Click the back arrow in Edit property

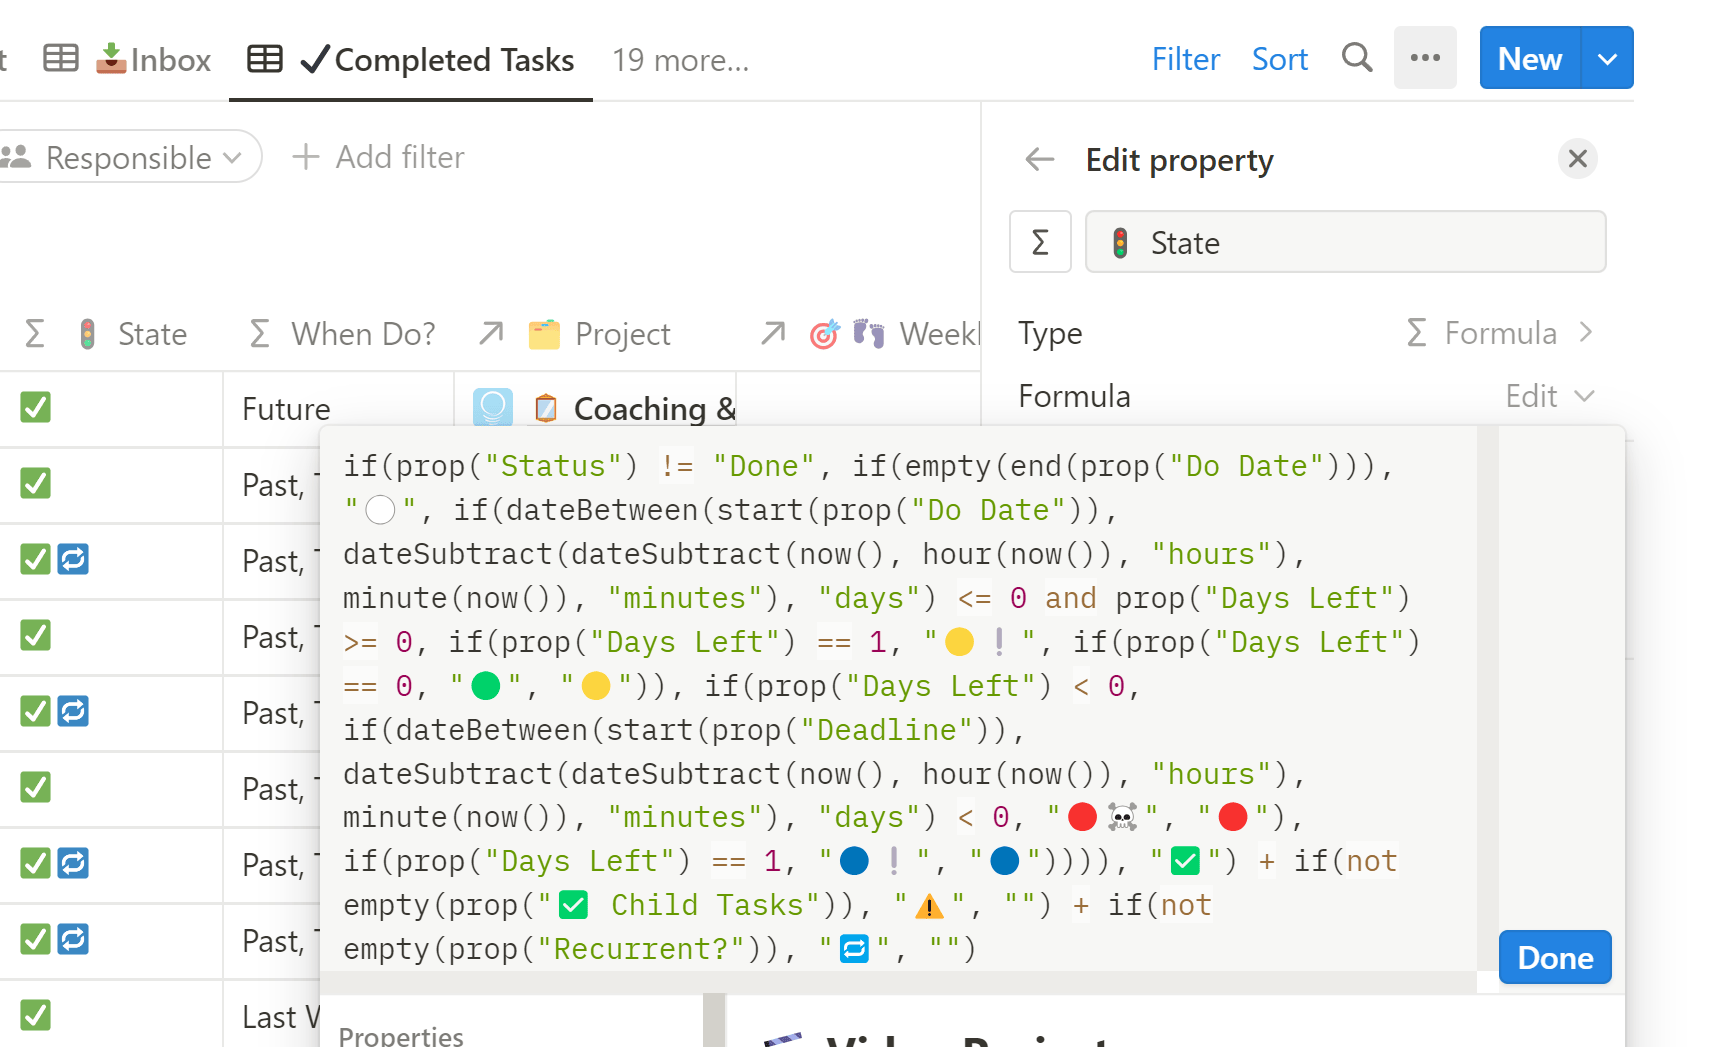tap(1040, 160)
